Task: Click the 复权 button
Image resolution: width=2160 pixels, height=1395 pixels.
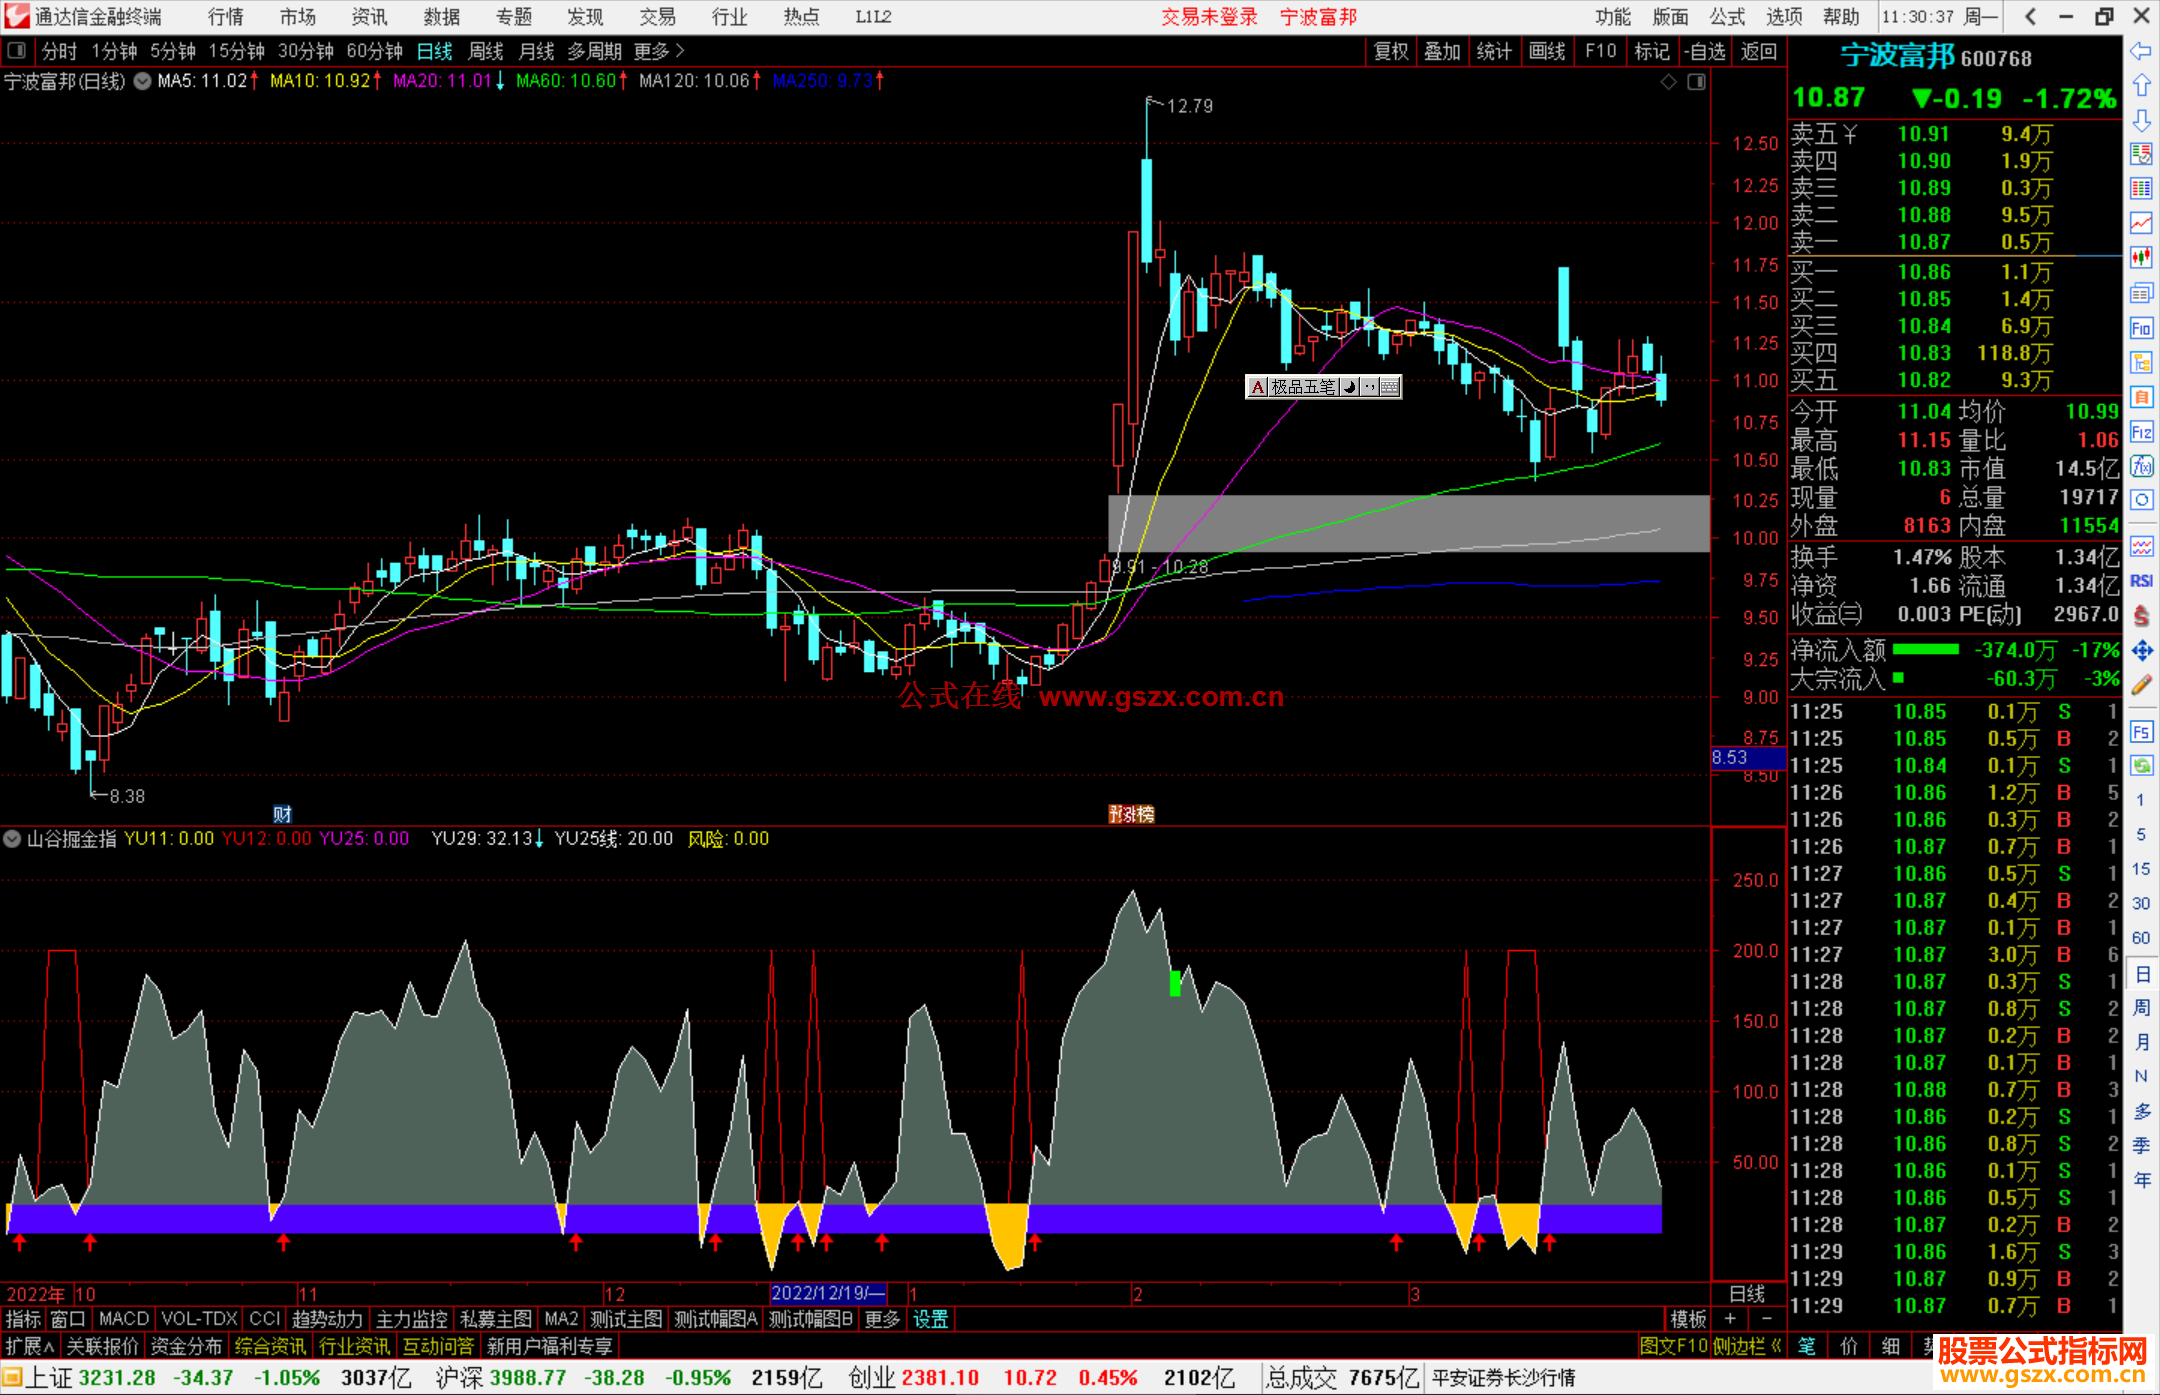Action: point(1390,51)
